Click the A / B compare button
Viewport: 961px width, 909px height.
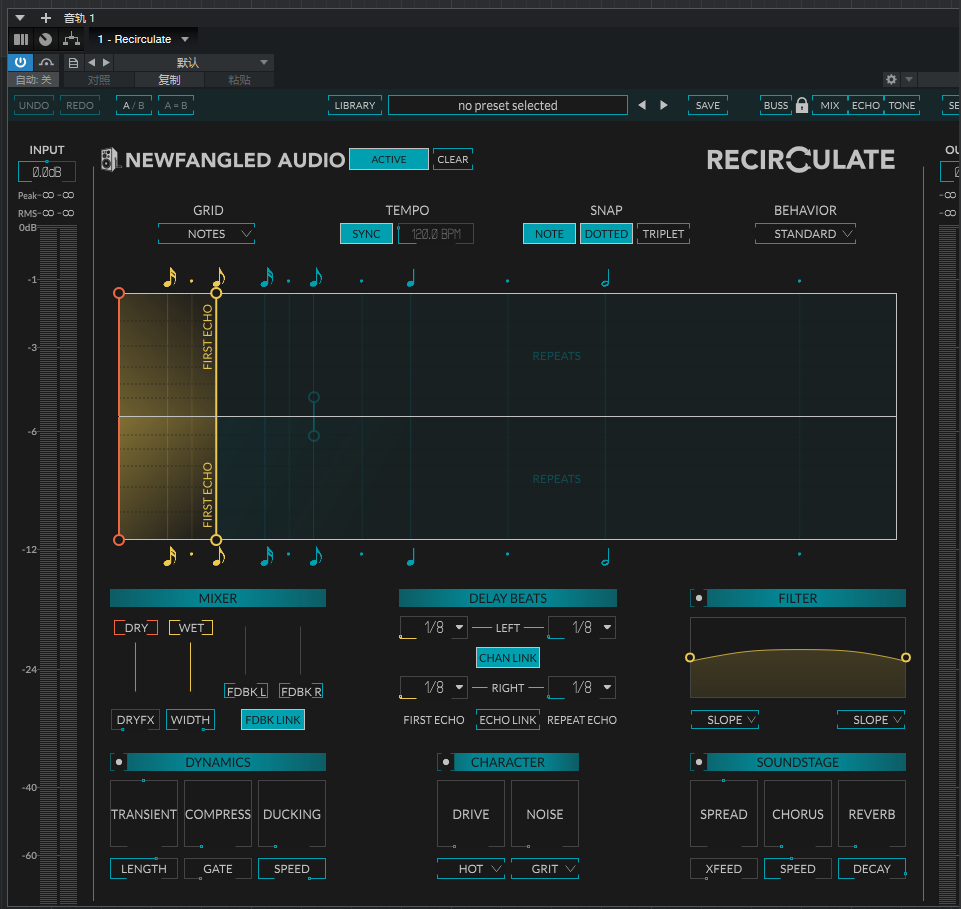click(134, 105)
